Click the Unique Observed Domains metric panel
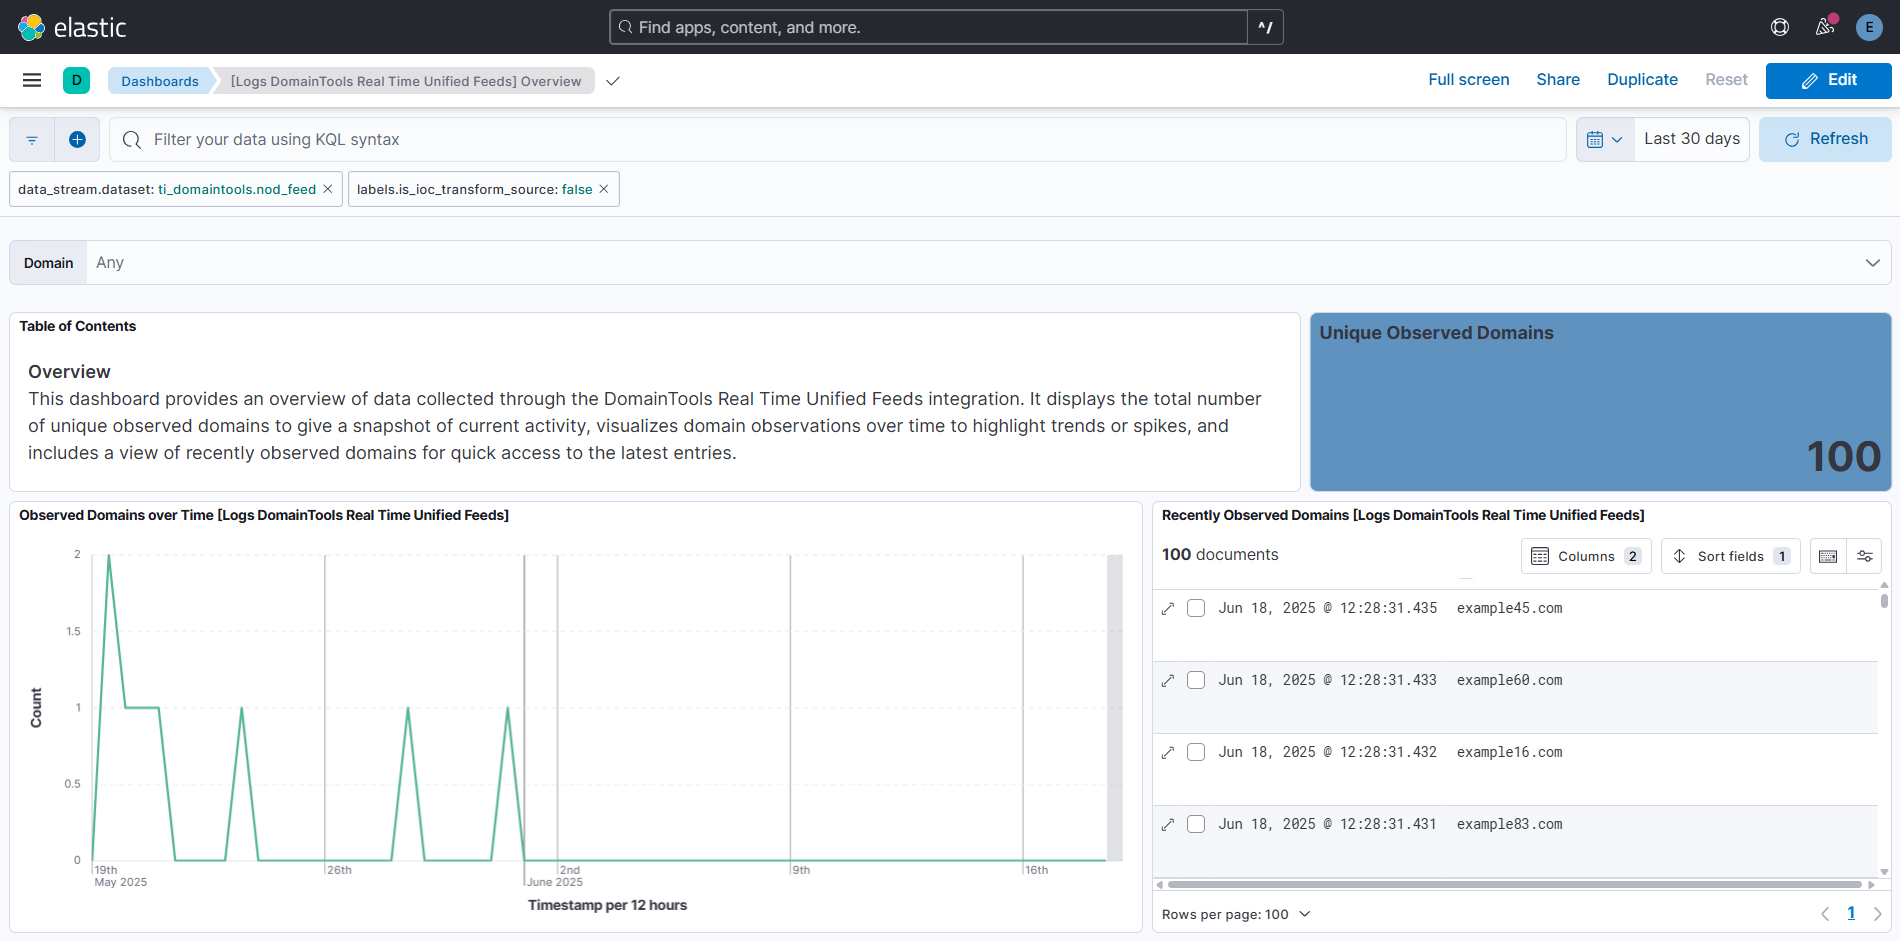 click(x=1600, y=402)
